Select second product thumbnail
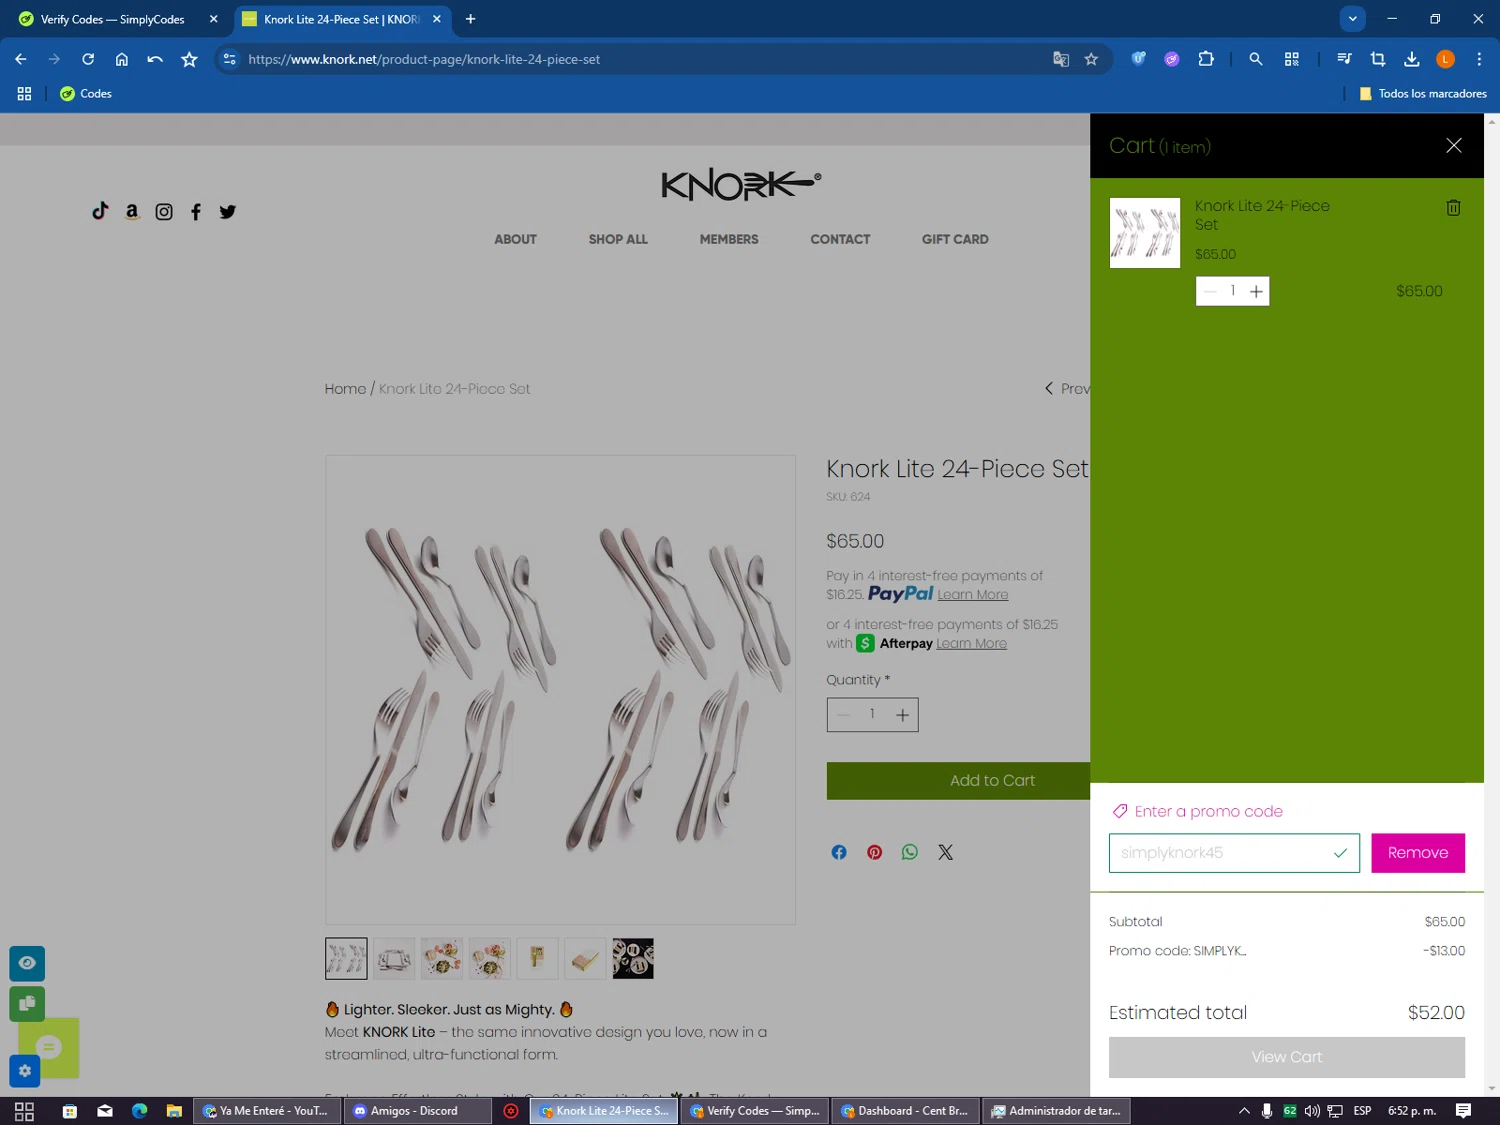Image resolution: width=1500 pixels, height=1125 pixels. click(394, 958)
